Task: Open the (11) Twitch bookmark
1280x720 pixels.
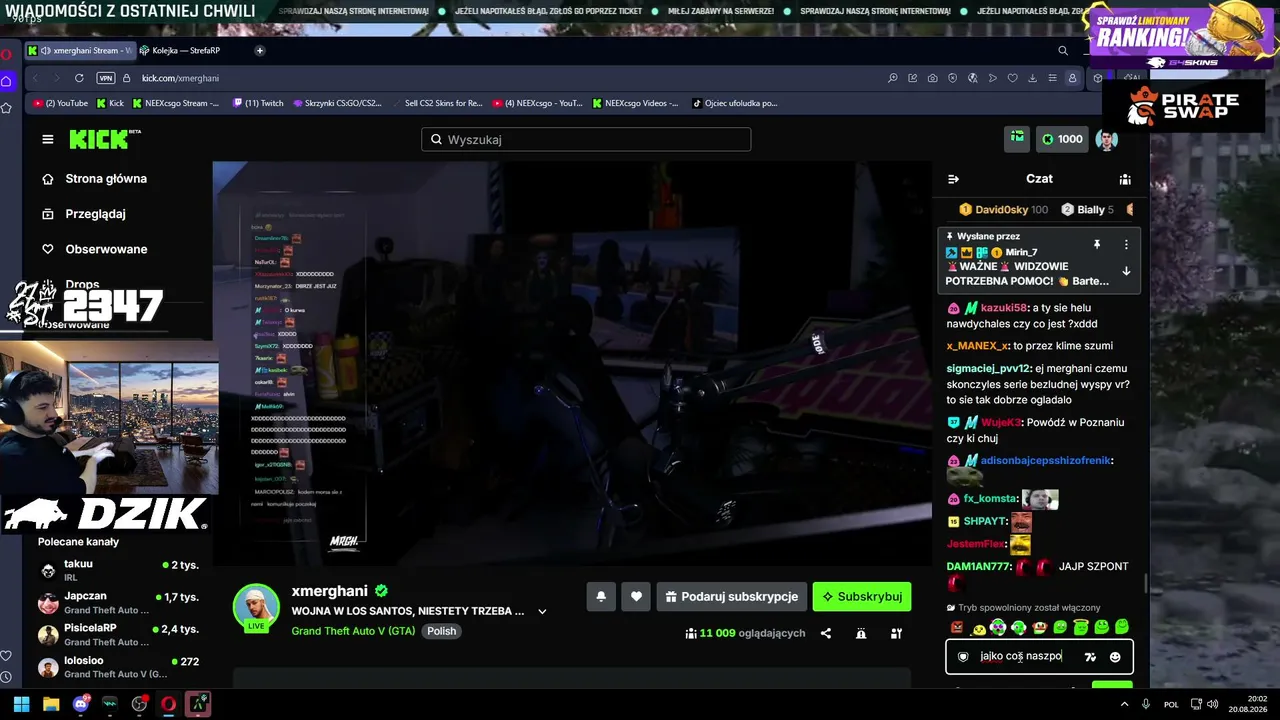Action: (258, 103)
